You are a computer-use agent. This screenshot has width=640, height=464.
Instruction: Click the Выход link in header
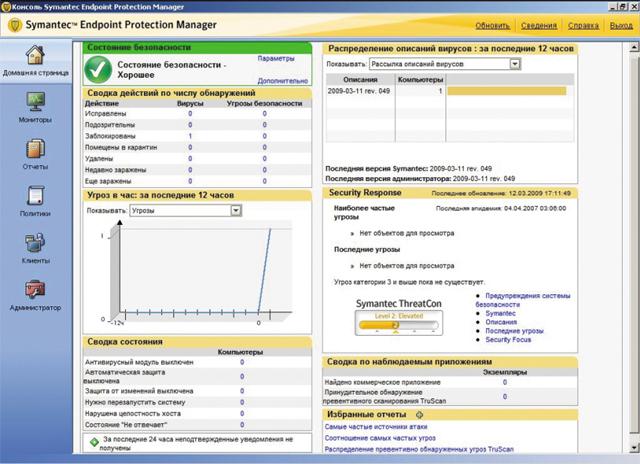tap(621, 26)
